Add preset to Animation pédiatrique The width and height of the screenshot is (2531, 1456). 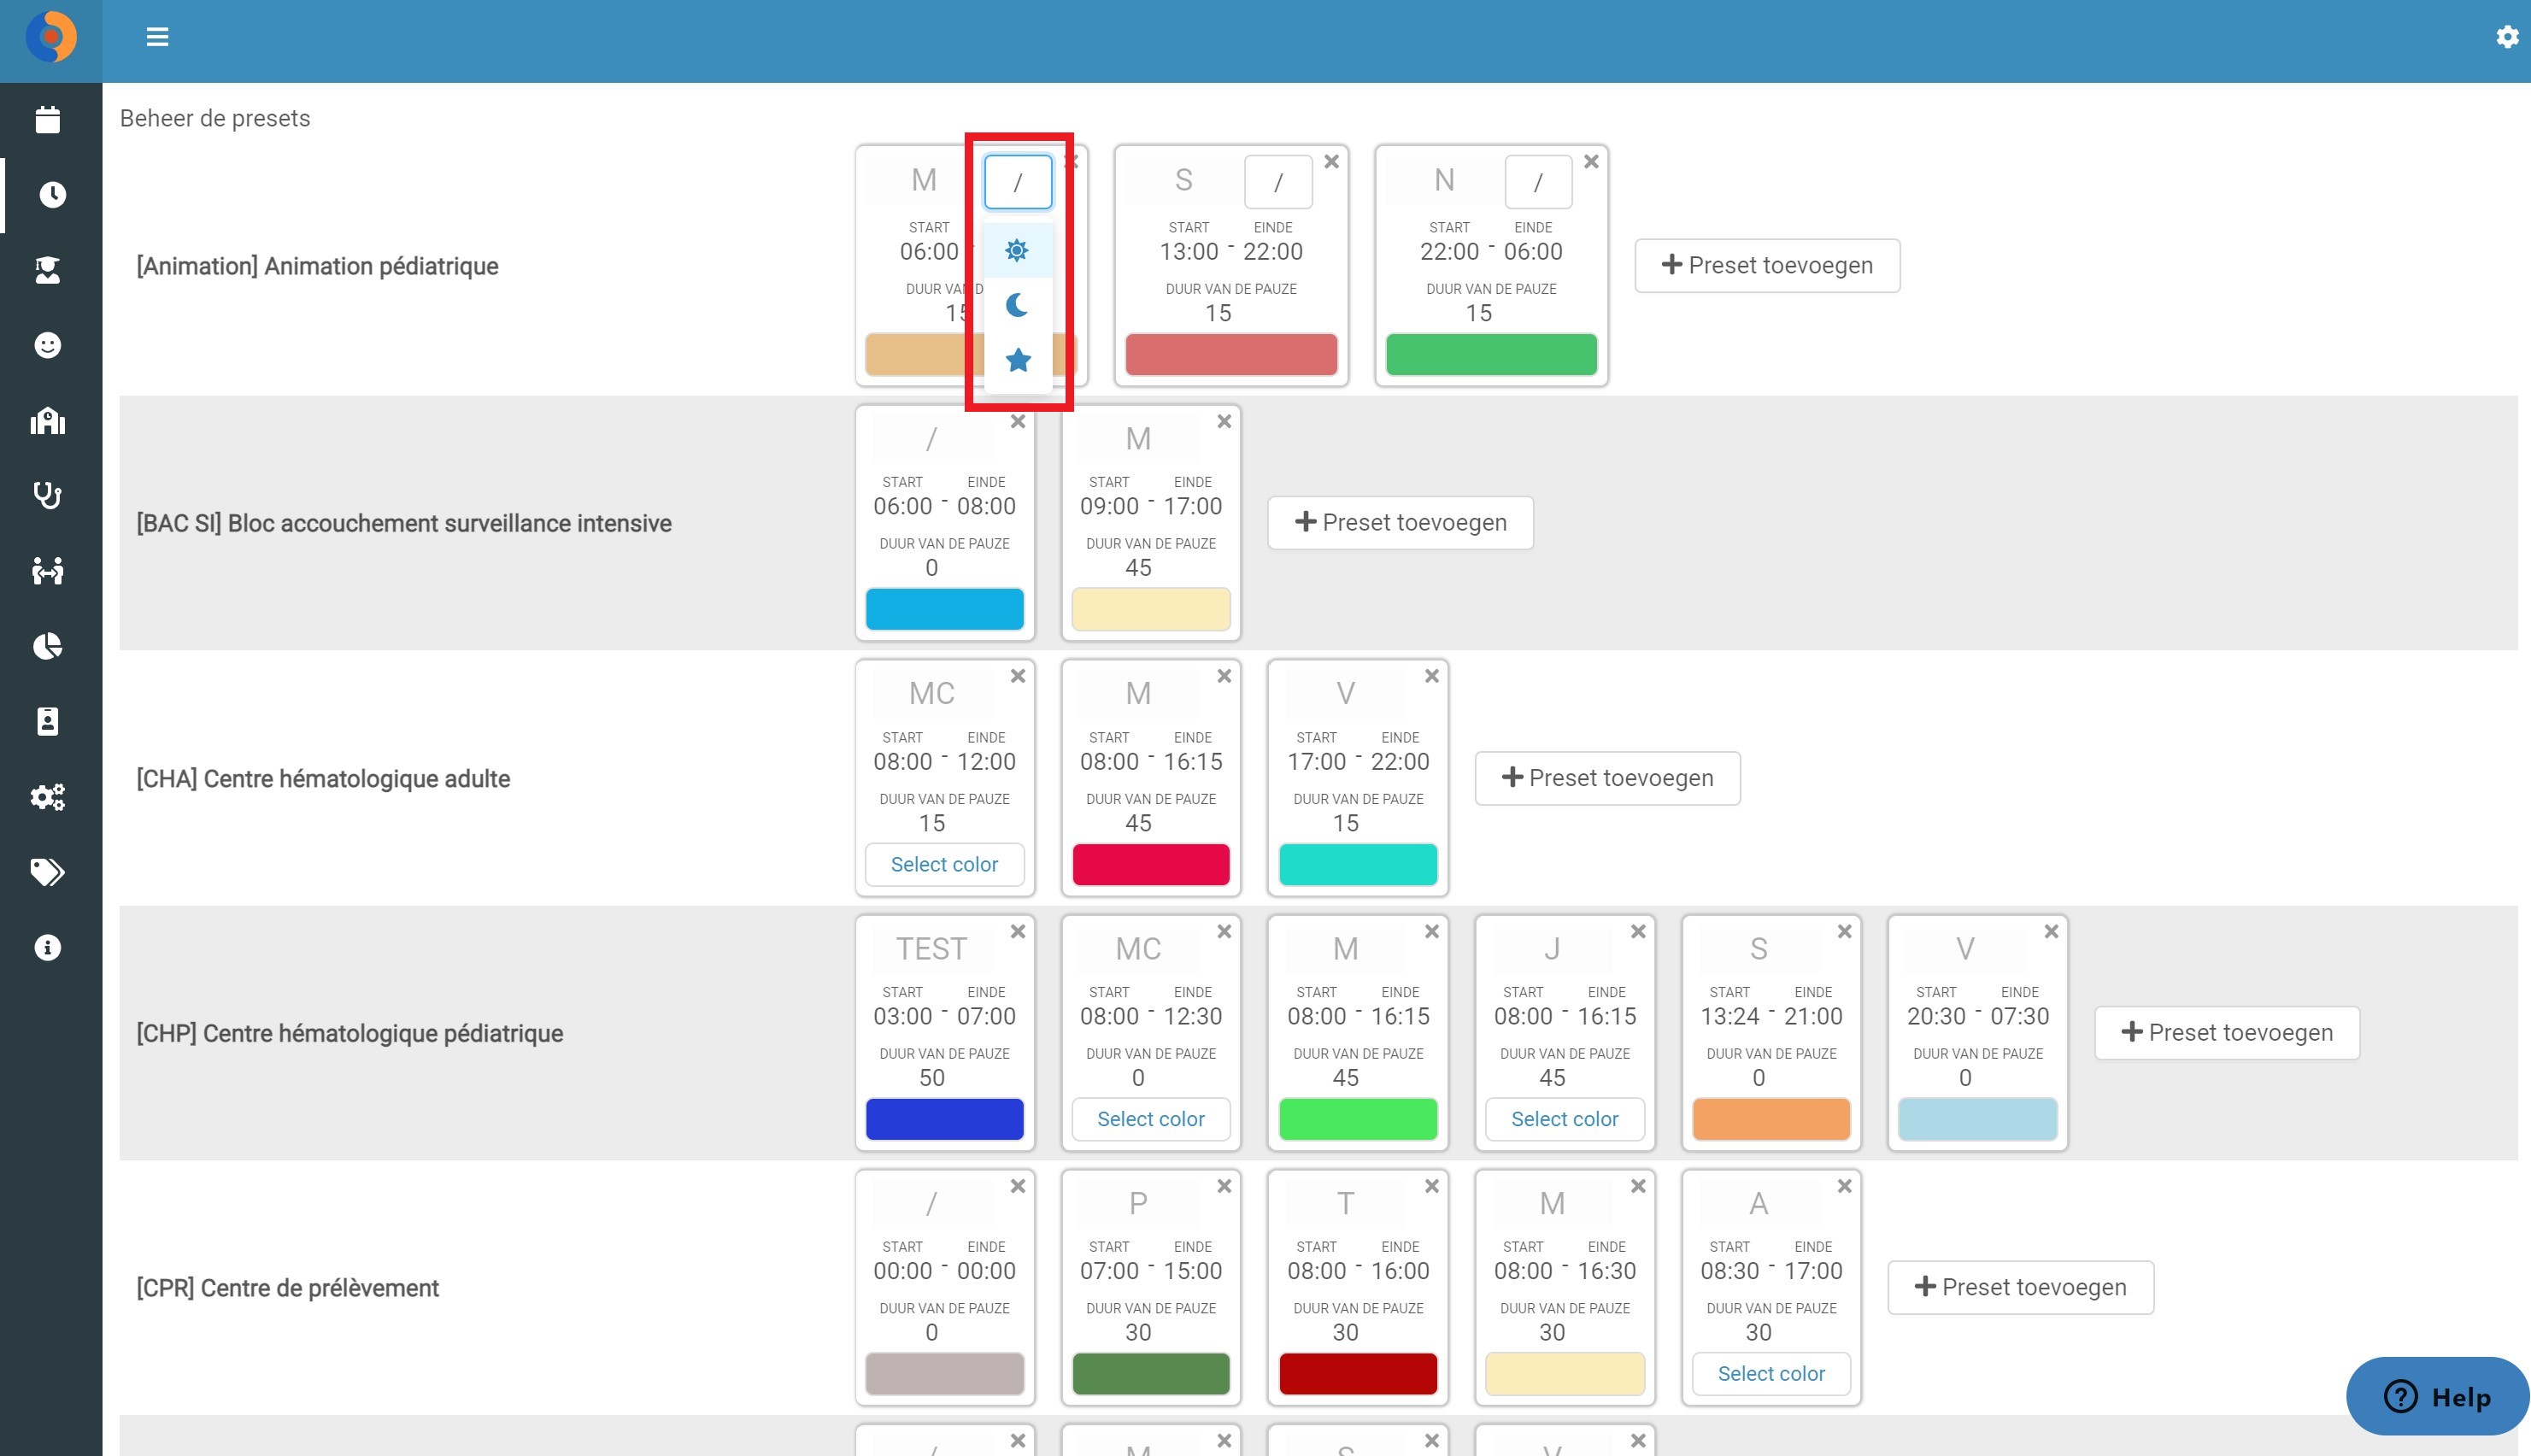click(x=1767, y=265)
